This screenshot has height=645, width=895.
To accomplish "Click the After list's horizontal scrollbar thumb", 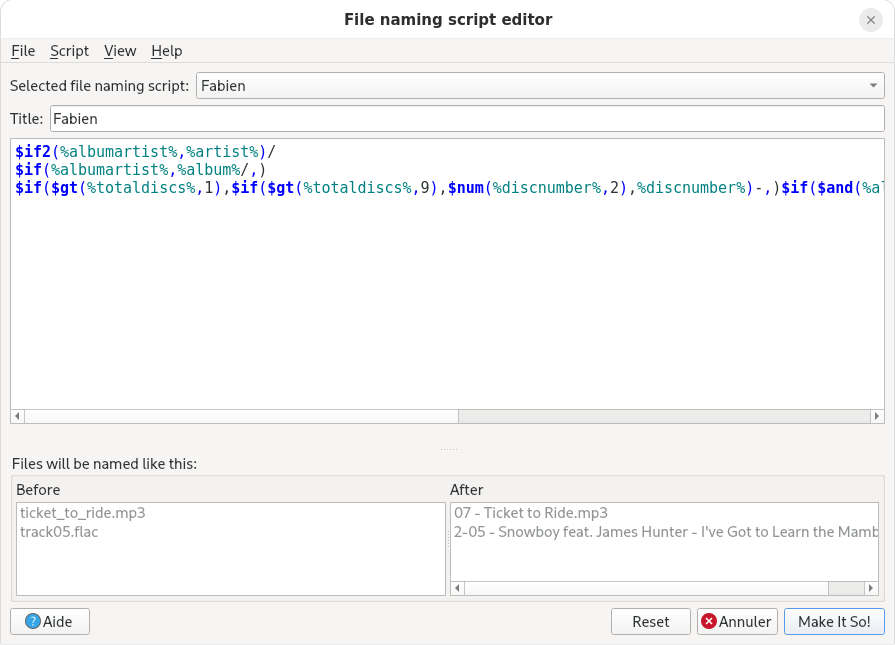I will [846, 588].
